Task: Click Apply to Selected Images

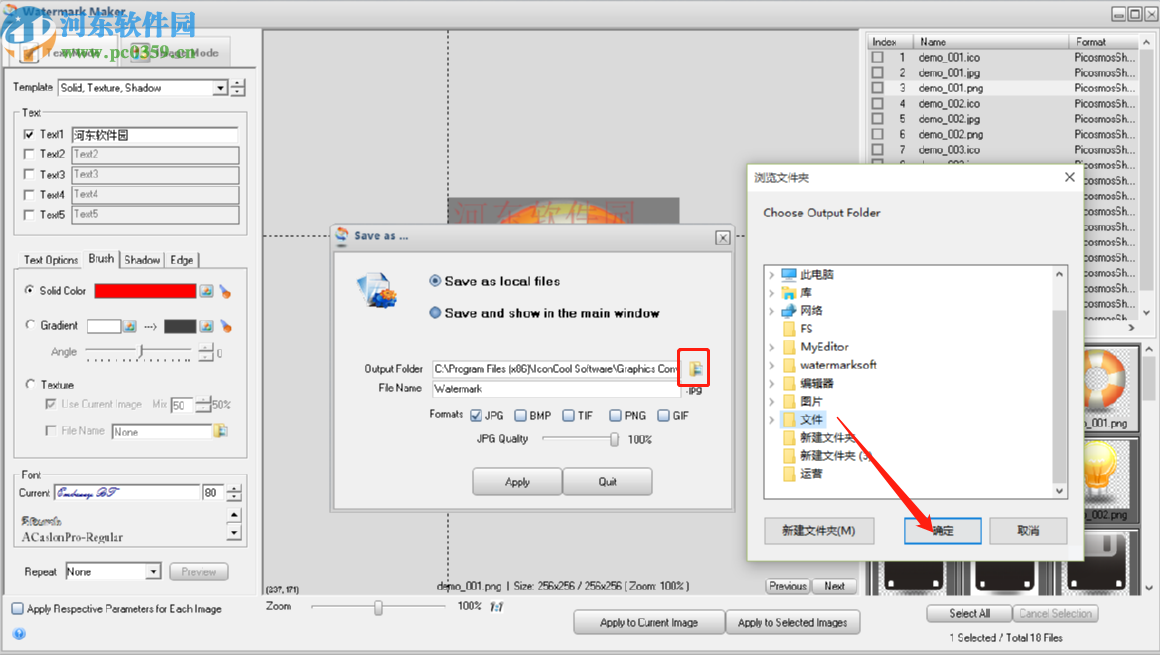Action: [x=792, y=622]
